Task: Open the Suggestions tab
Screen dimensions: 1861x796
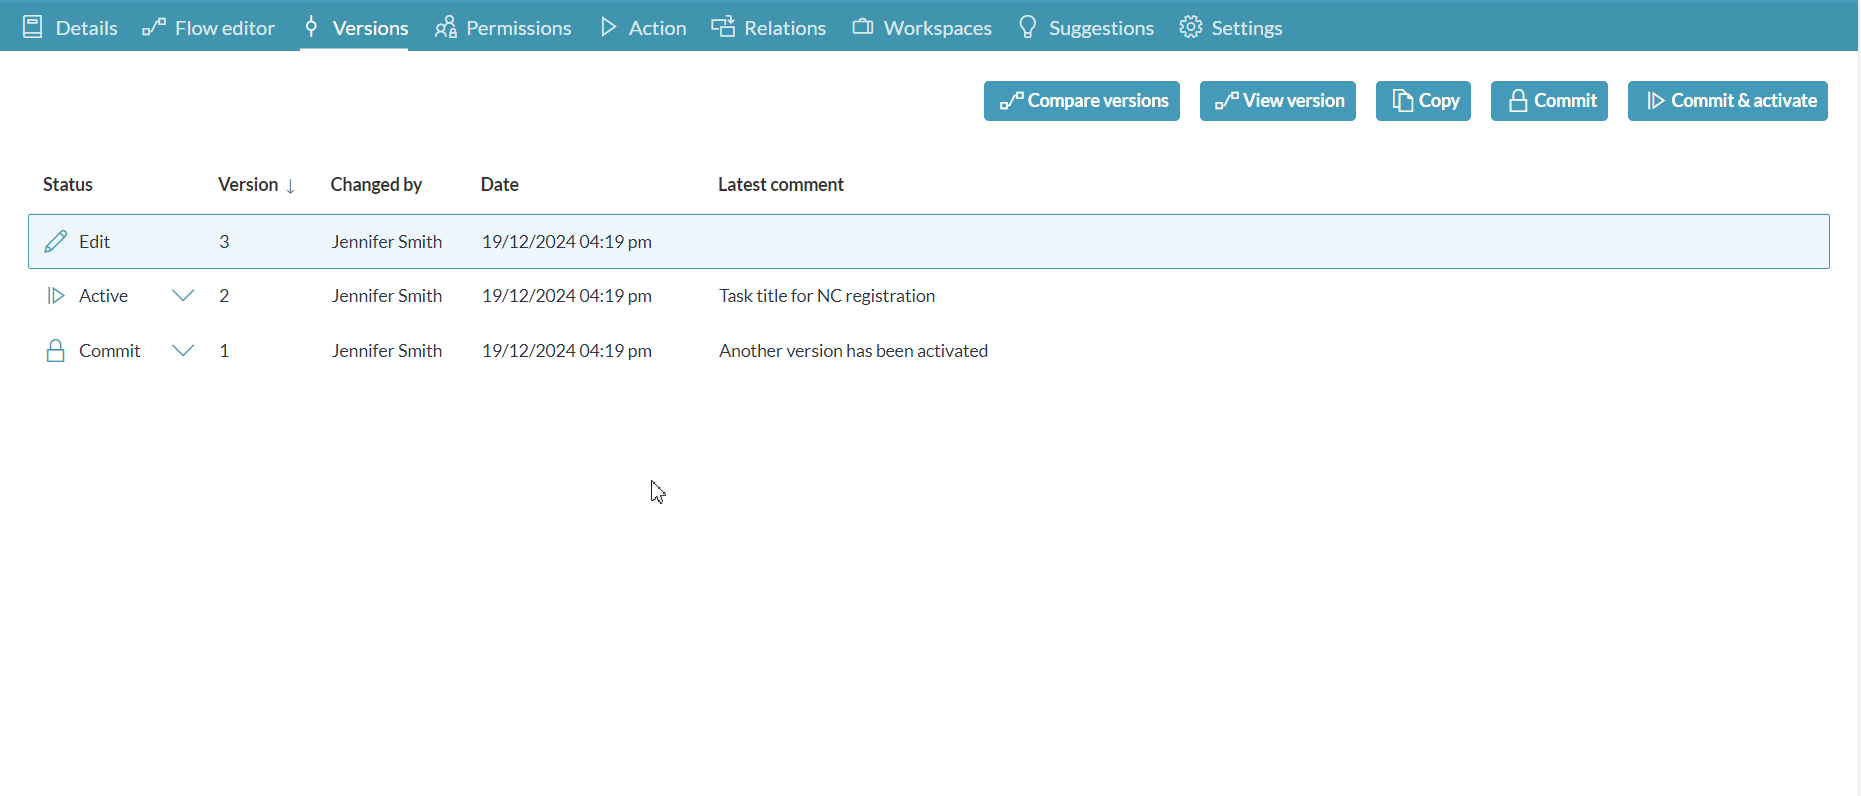Action: [1086, 28]
